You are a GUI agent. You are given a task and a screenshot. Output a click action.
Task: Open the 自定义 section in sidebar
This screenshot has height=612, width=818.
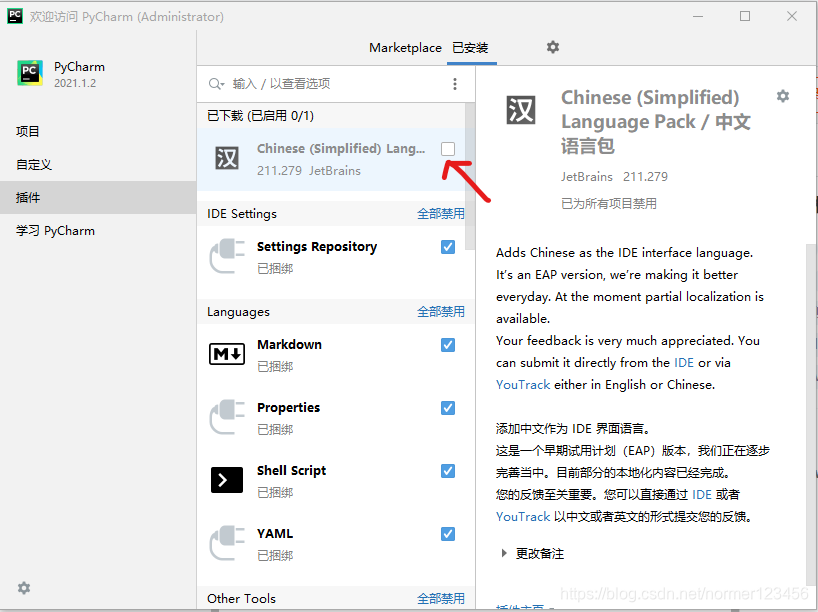point(98,165)
